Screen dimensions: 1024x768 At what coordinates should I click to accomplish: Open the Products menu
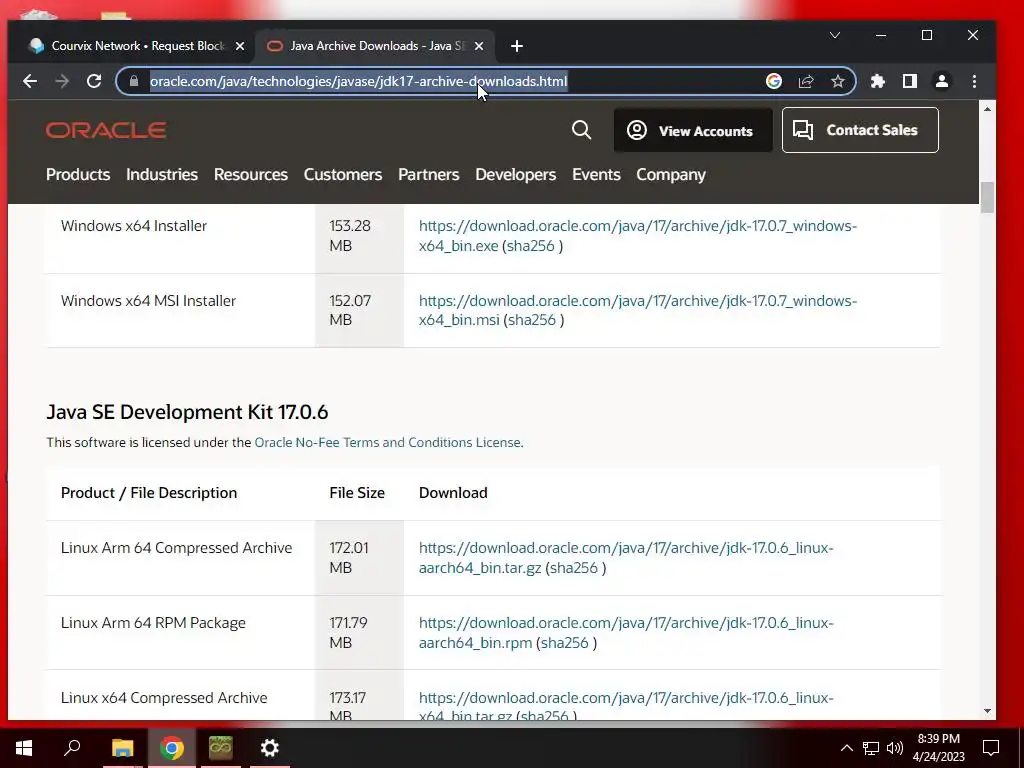pos(78,174)
